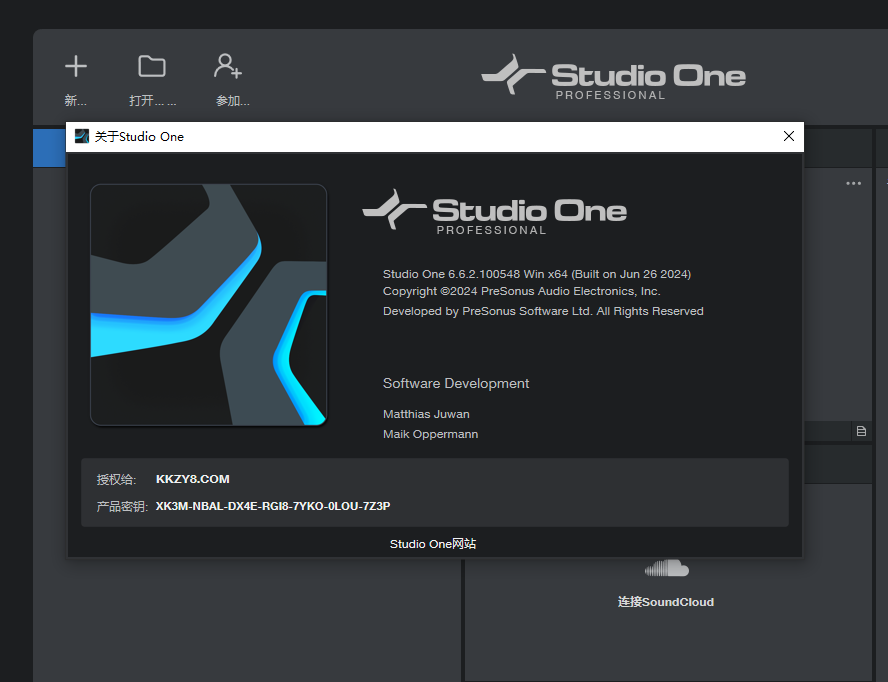888x682 pixels.
Task: Connect to SoundCloud link
Action: tap(665, 602)
